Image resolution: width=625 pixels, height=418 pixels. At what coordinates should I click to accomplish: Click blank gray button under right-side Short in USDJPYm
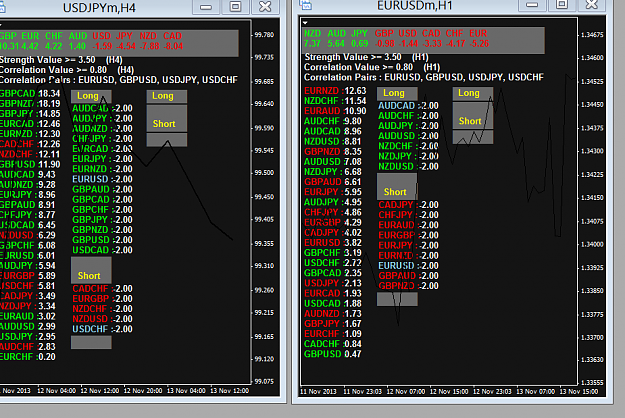pos(167,139)
